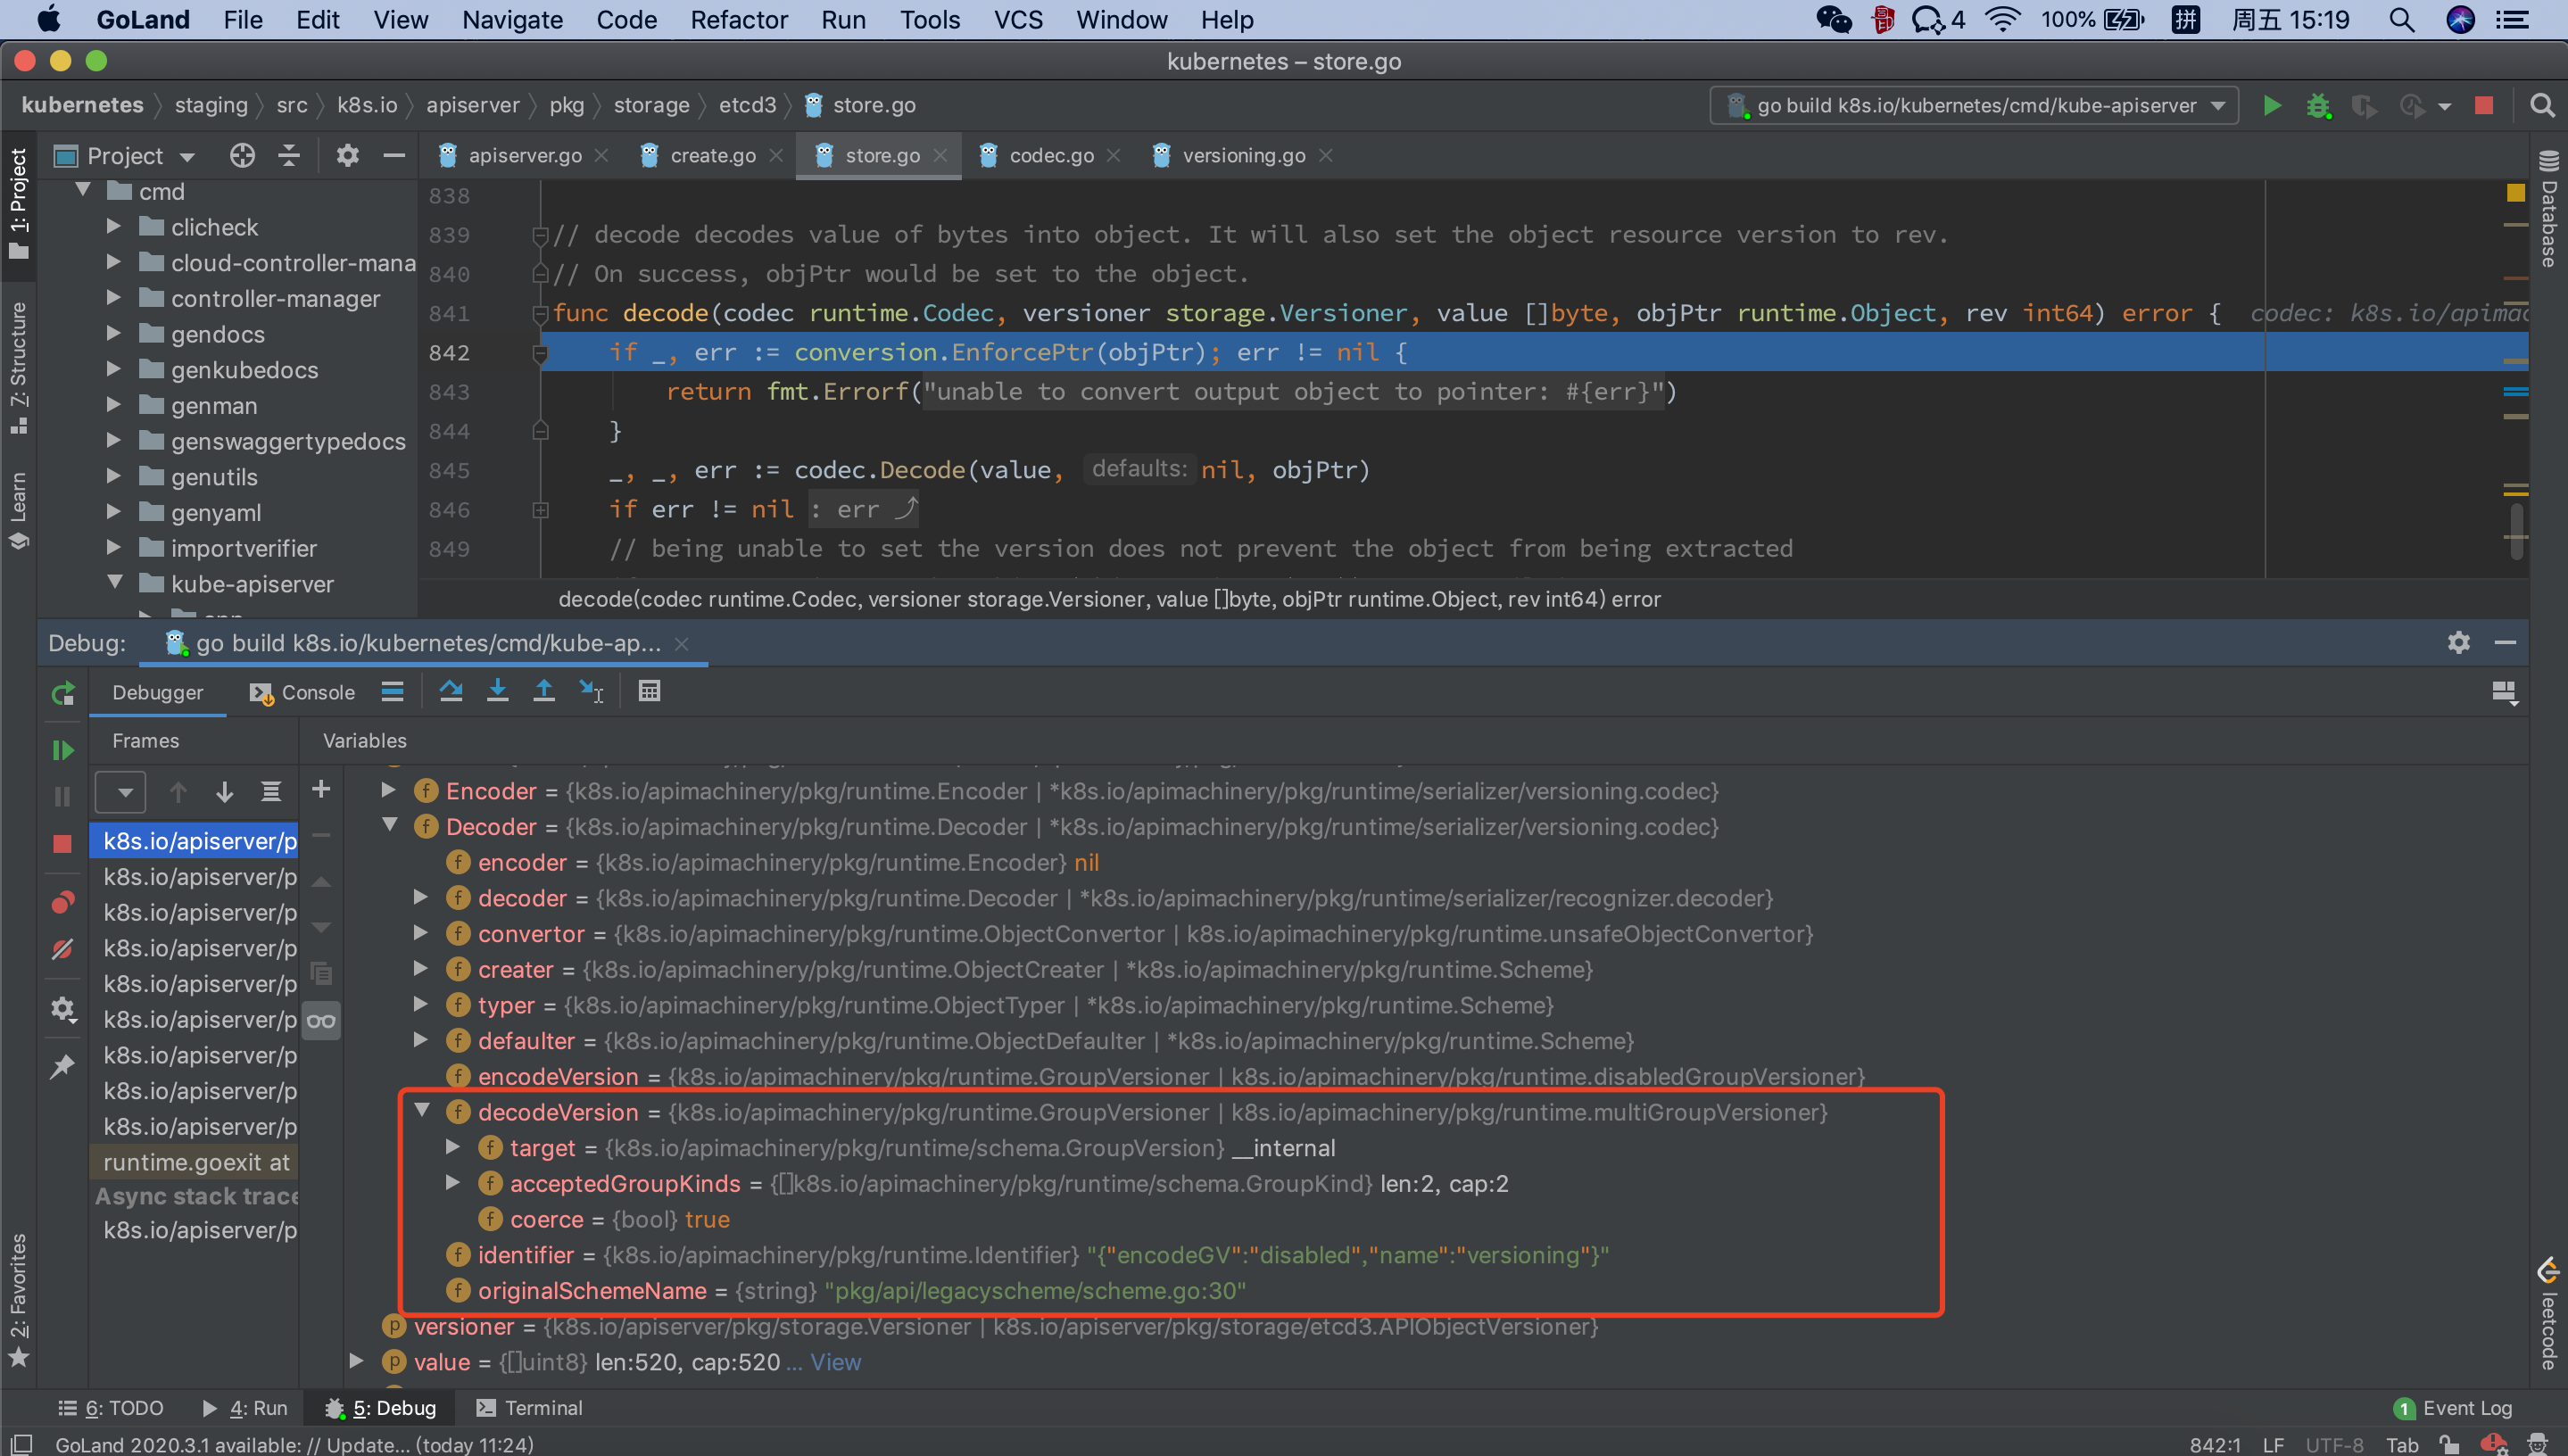
Task: Click the View link beside value
Action: point(835,1362)
